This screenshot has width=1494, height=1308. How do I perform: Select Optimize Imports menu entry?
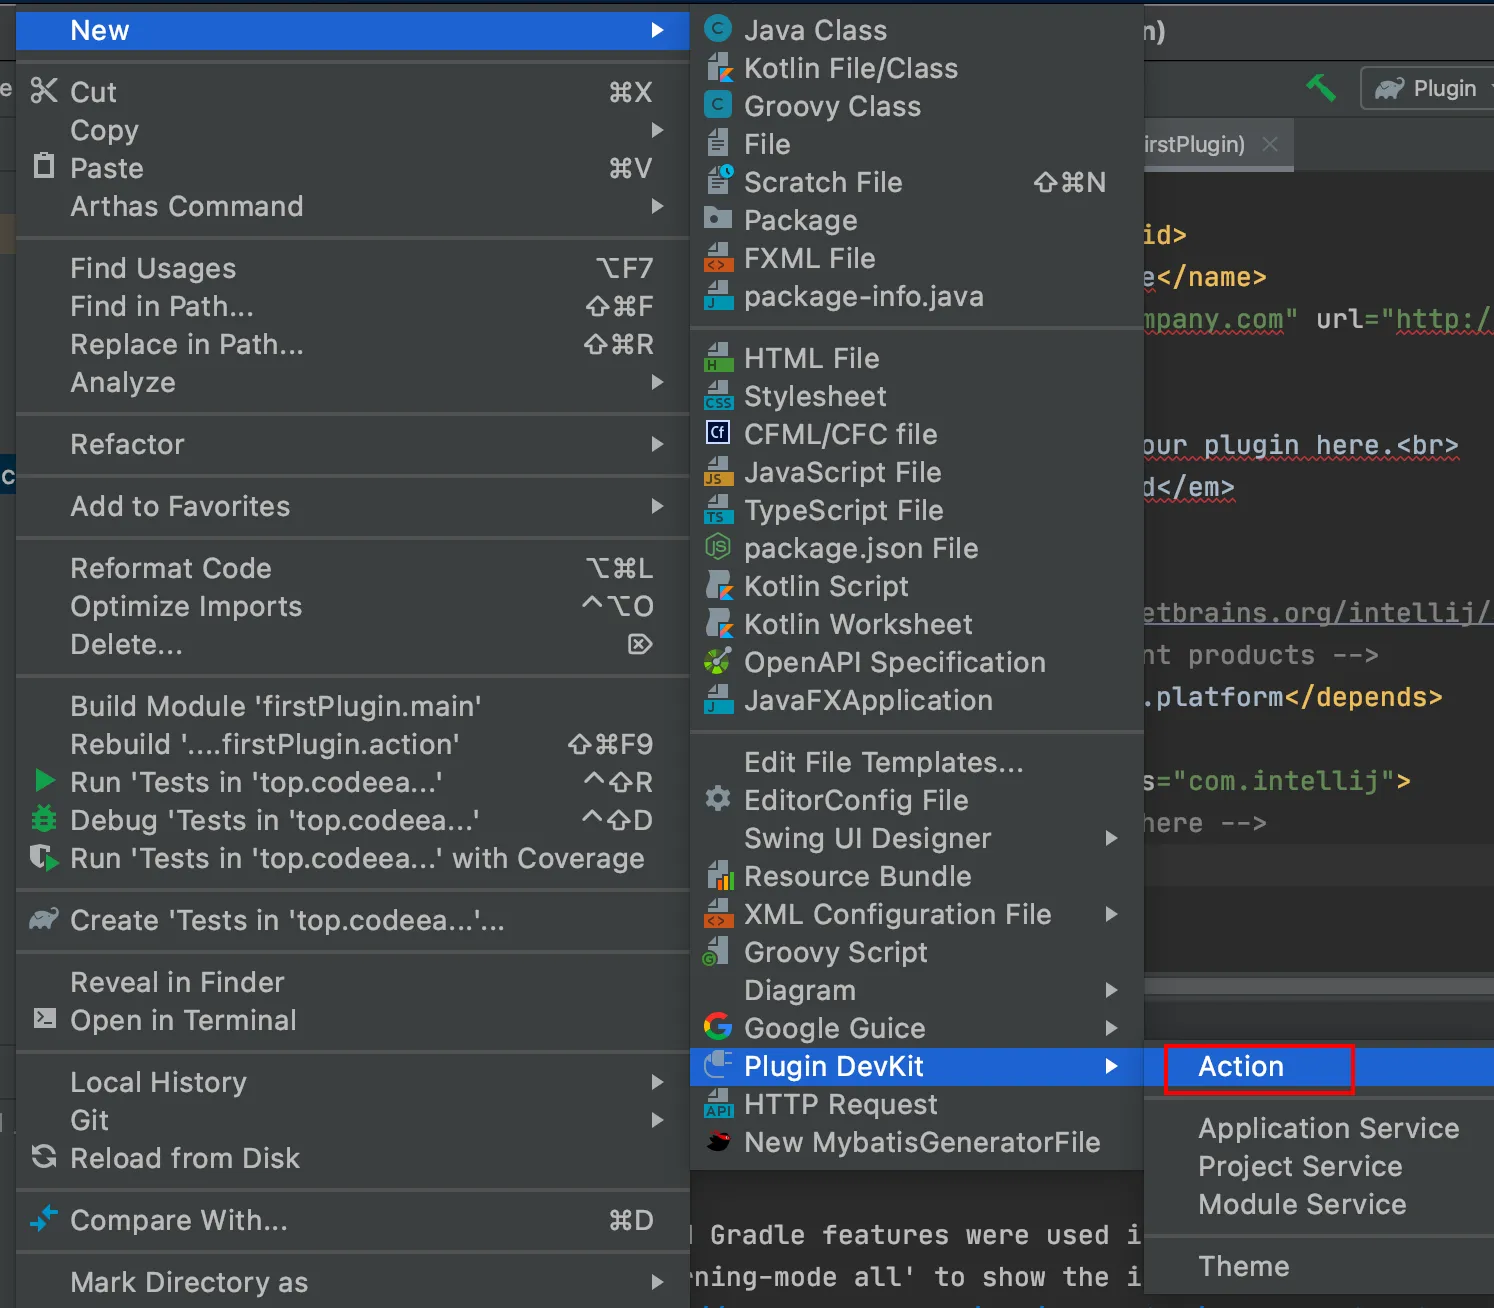353,606
